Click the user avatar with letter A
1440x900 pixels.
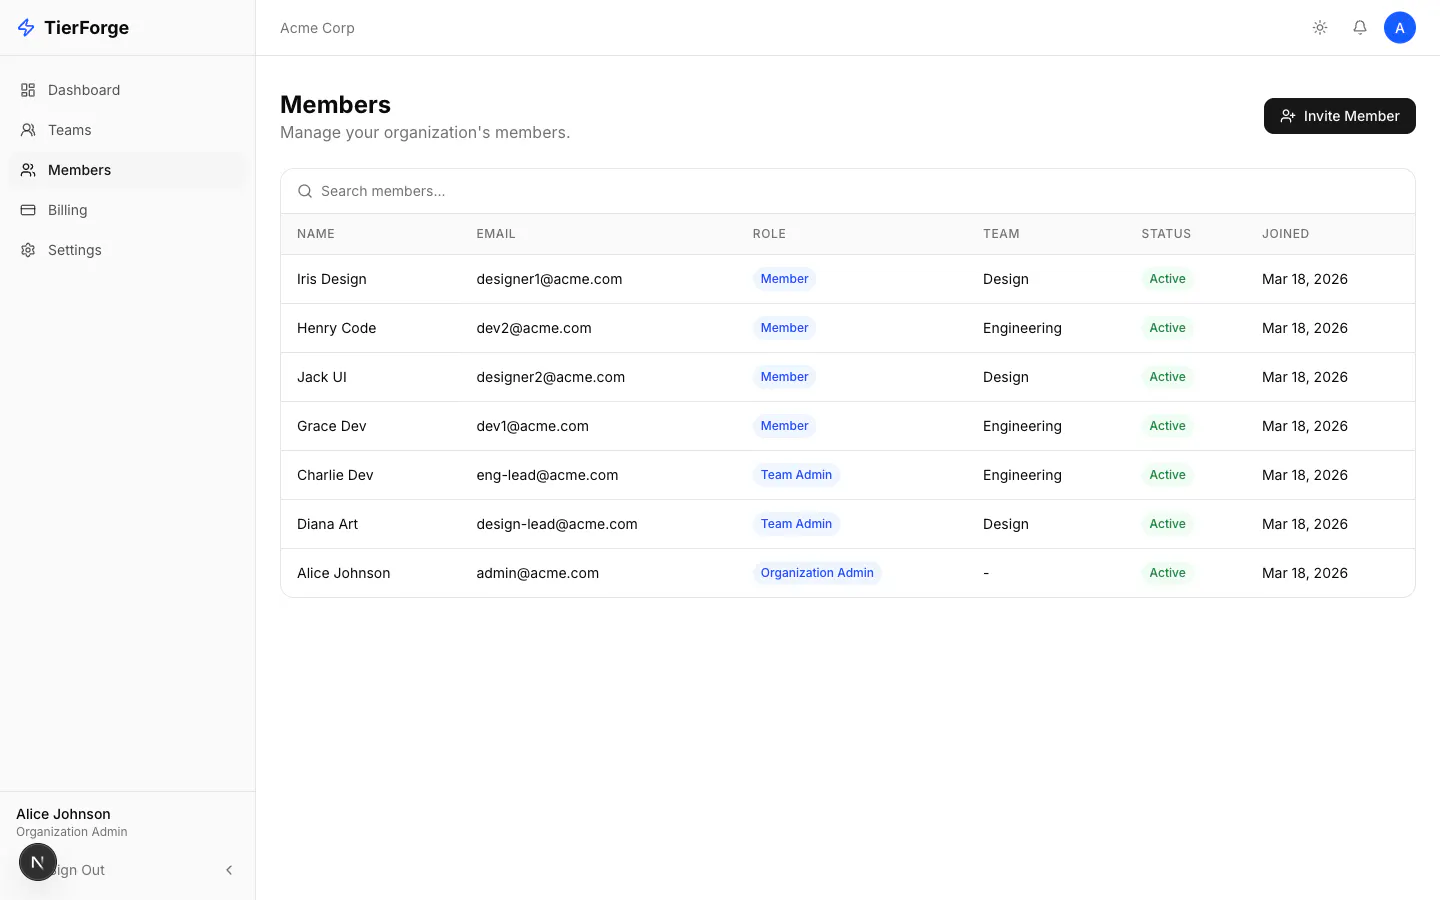pyautogui.click(x=1400, y=28)
